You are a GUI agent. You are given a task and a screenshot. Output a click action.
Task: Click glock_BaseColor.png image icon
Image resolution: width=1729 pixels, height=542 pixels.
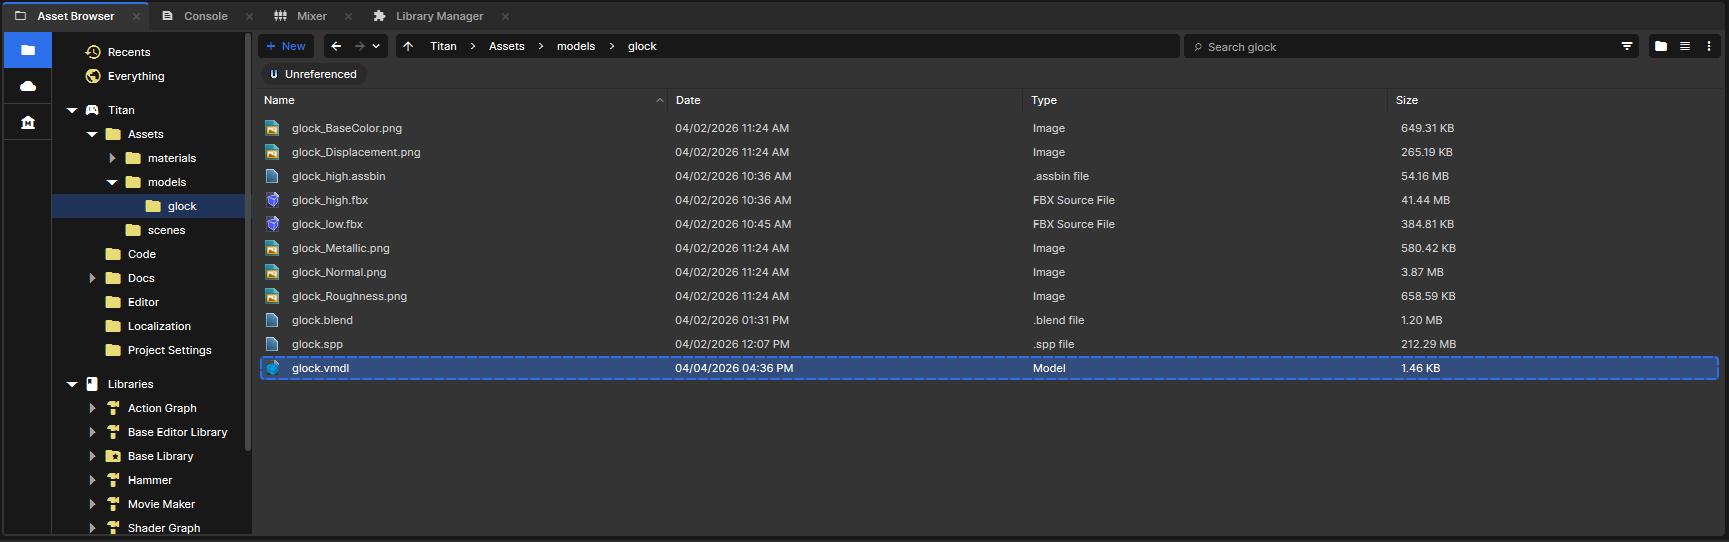click(x=272, y=128)
